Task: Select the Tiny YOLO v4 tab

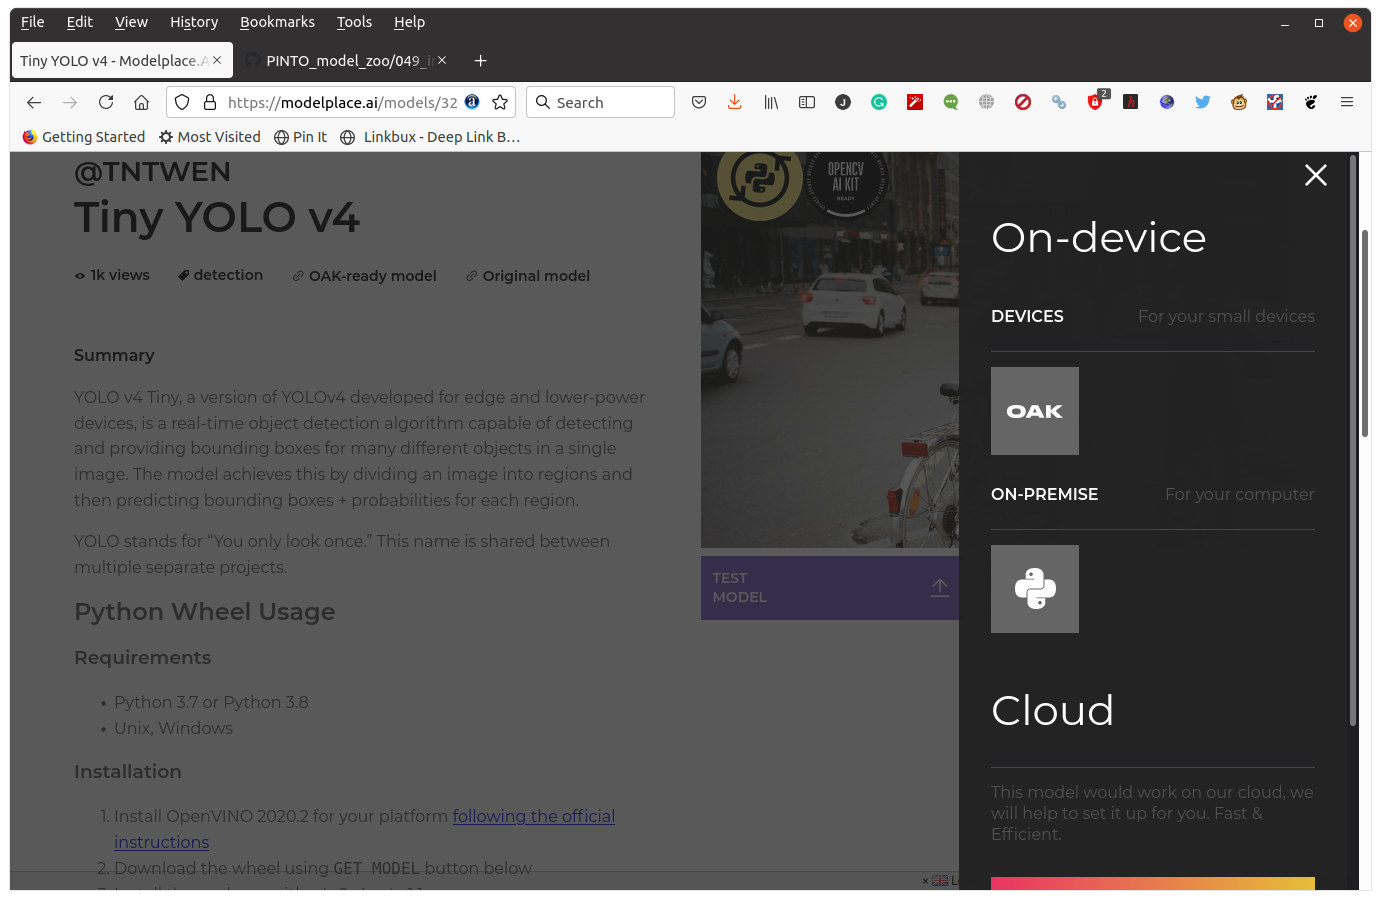Action: tap(122, 61)
